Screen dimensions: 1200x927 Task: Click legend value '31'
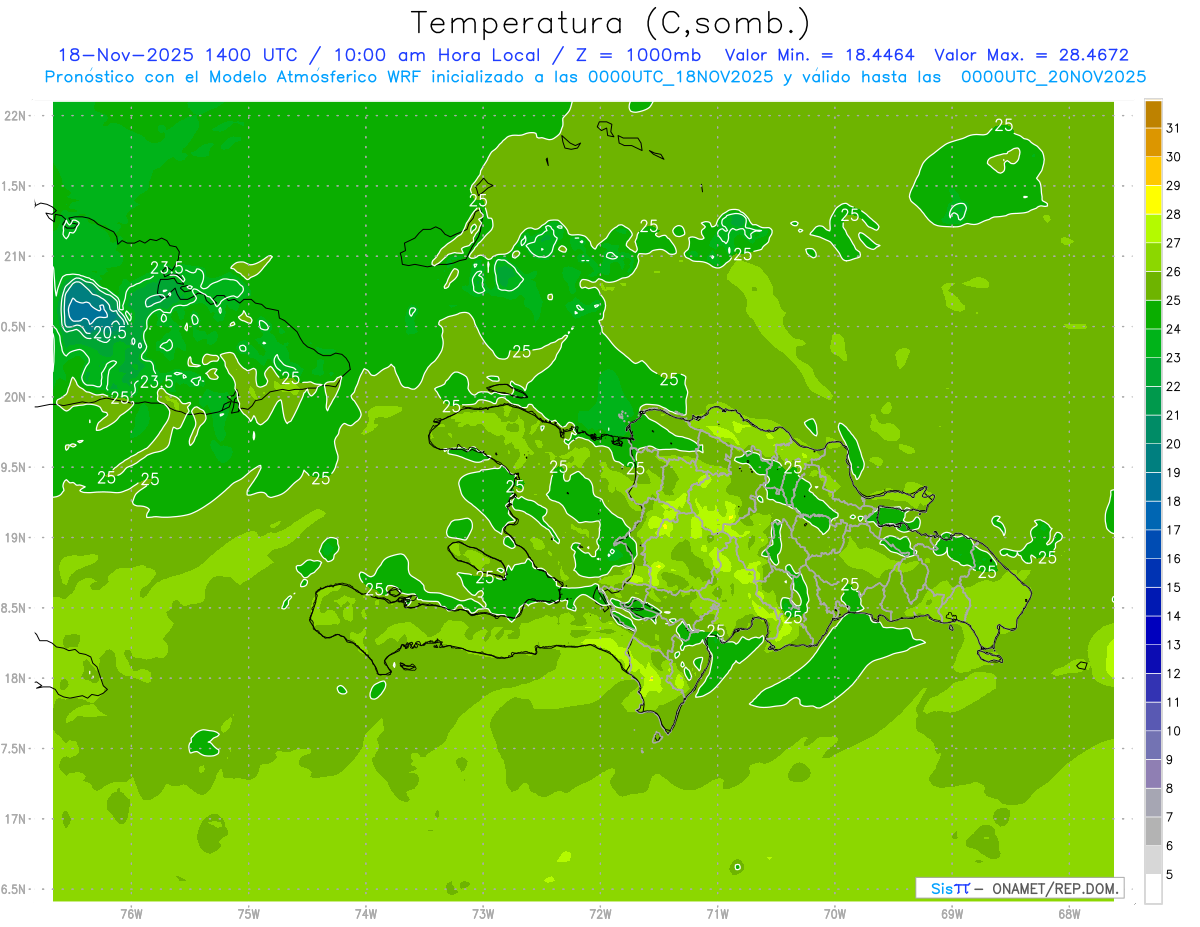[x=1174, y=128]
